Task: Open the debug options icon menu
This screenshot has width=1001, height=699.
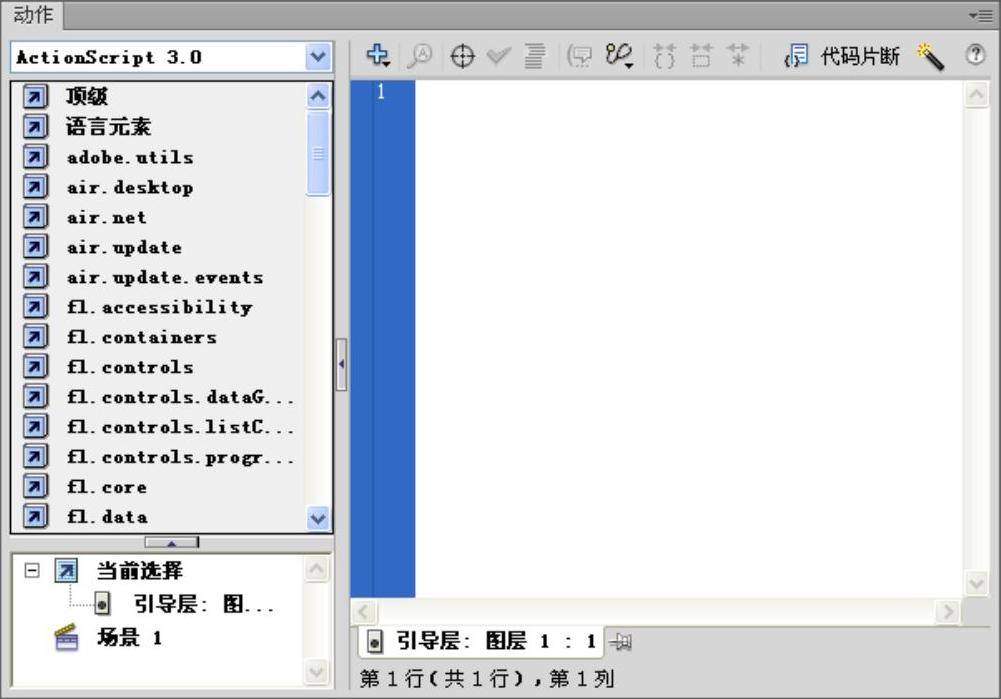Action: coord(619,56)
